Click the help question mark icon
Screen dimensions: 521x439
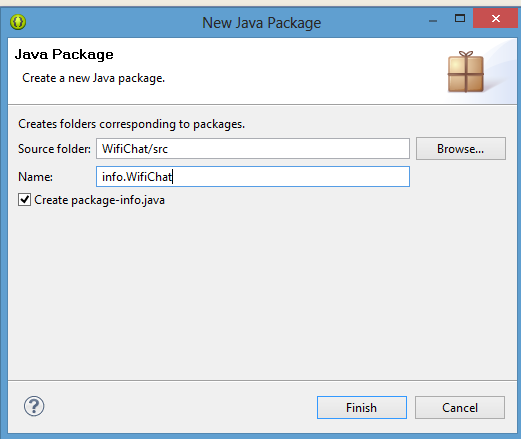[x=34, y=406]
